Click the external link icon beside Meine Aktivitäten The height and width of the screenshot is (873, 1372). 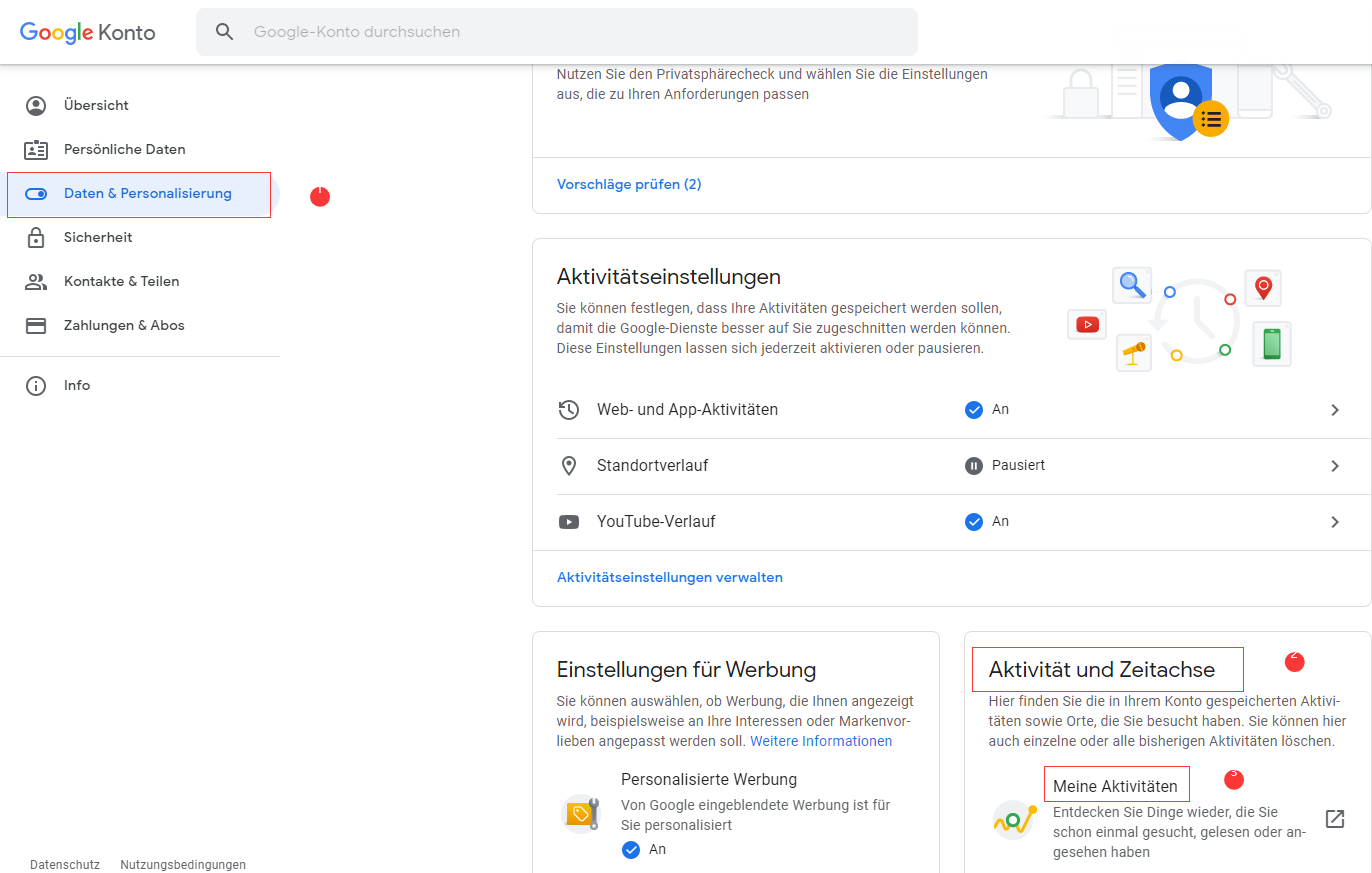click(x=1335, y=819)
